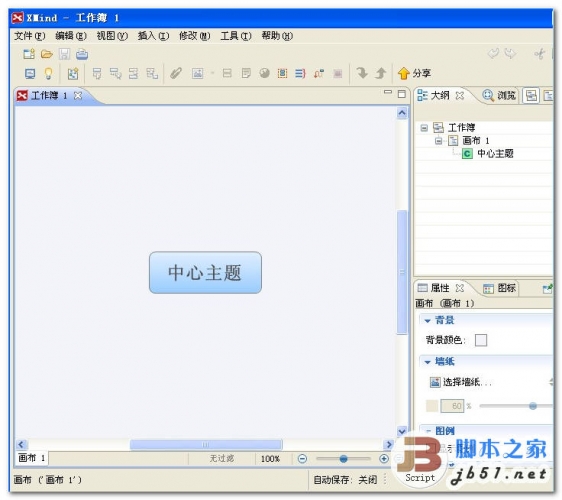Create a new workbook with toolbar icon
Viewport: 562px width, 500px height.
[29, 54]
